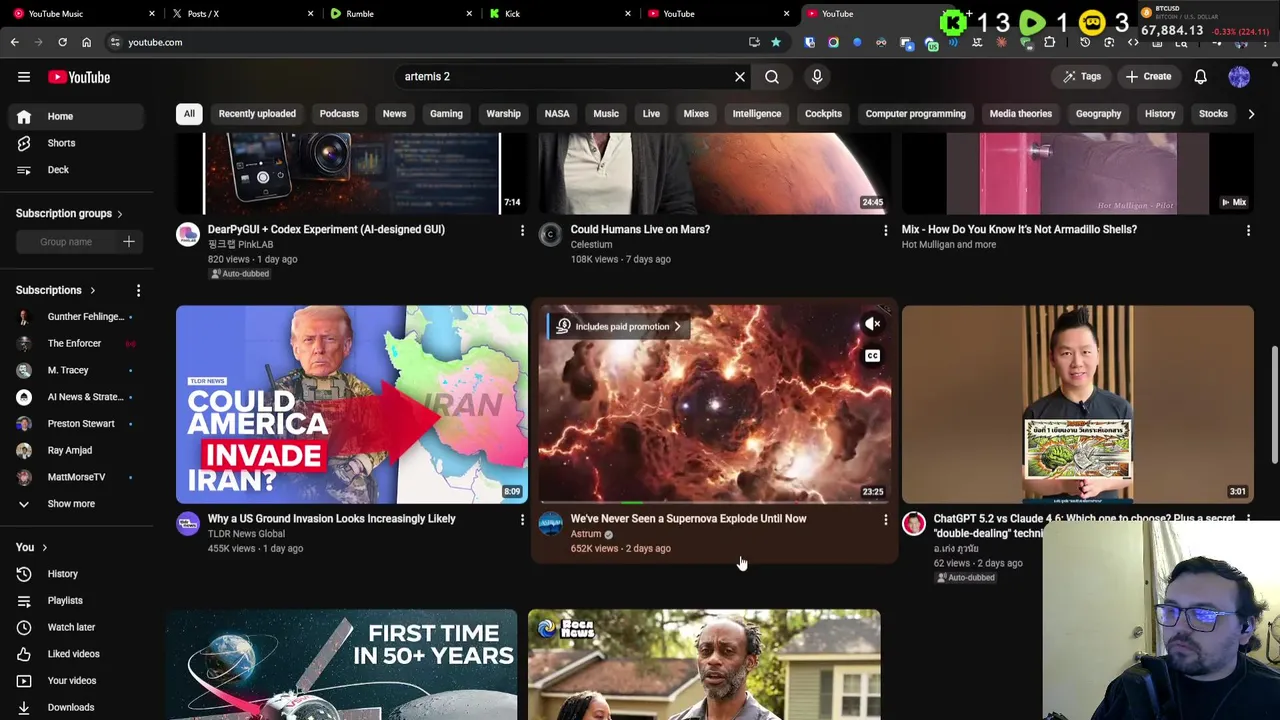The height and width of the screenshot is (720, 1280).
Task: Select the Podcasts chip
Action: tap(339, 114)
